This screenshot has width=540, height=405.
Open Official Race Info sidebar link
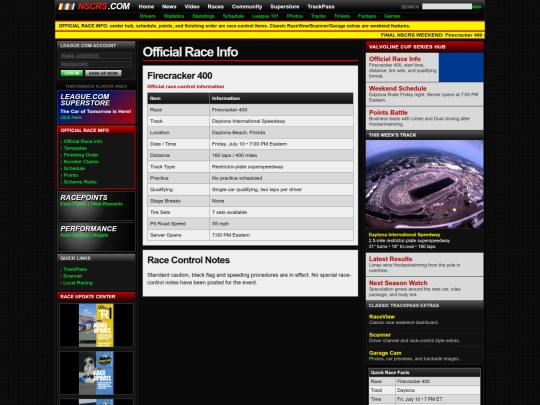83,141
